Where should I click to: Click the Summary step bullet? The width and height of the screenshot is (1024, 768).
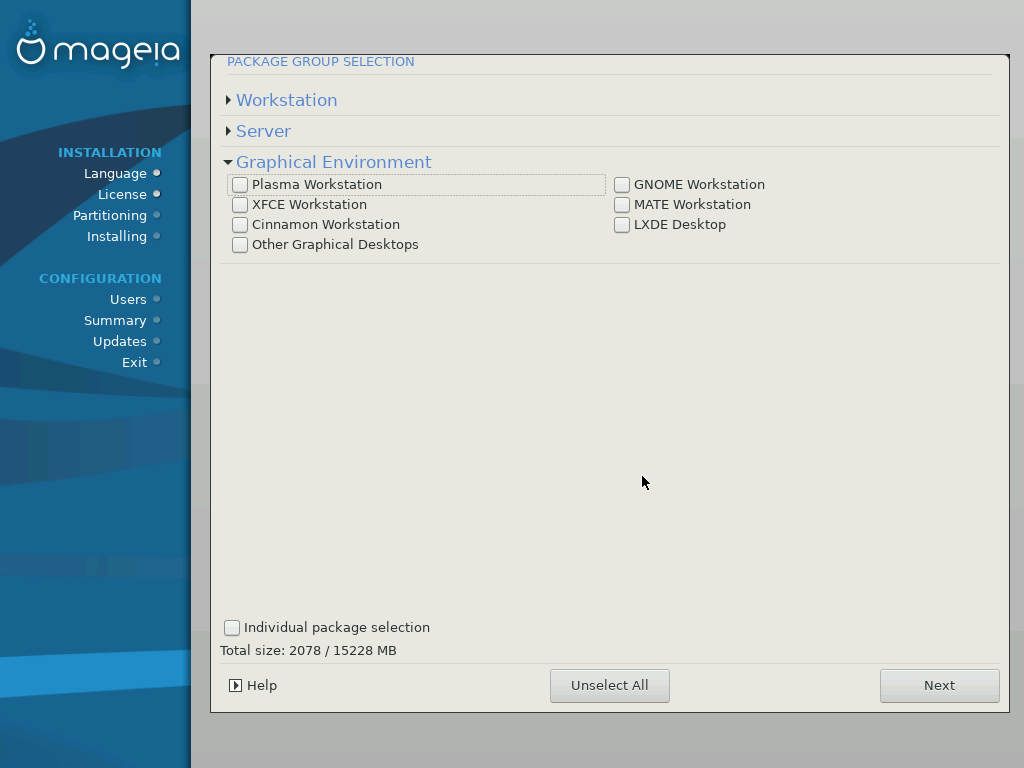tap(157, 320)
